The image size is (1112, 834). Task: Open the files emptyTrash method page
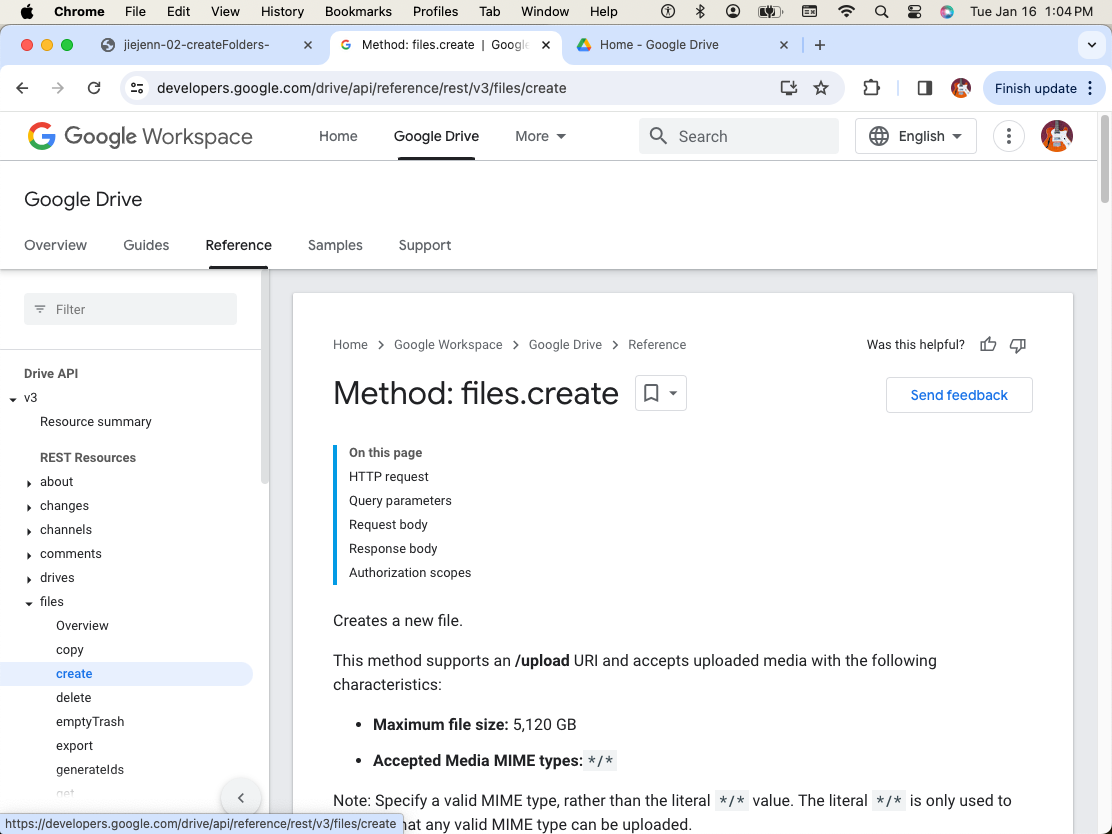(90, 722)
